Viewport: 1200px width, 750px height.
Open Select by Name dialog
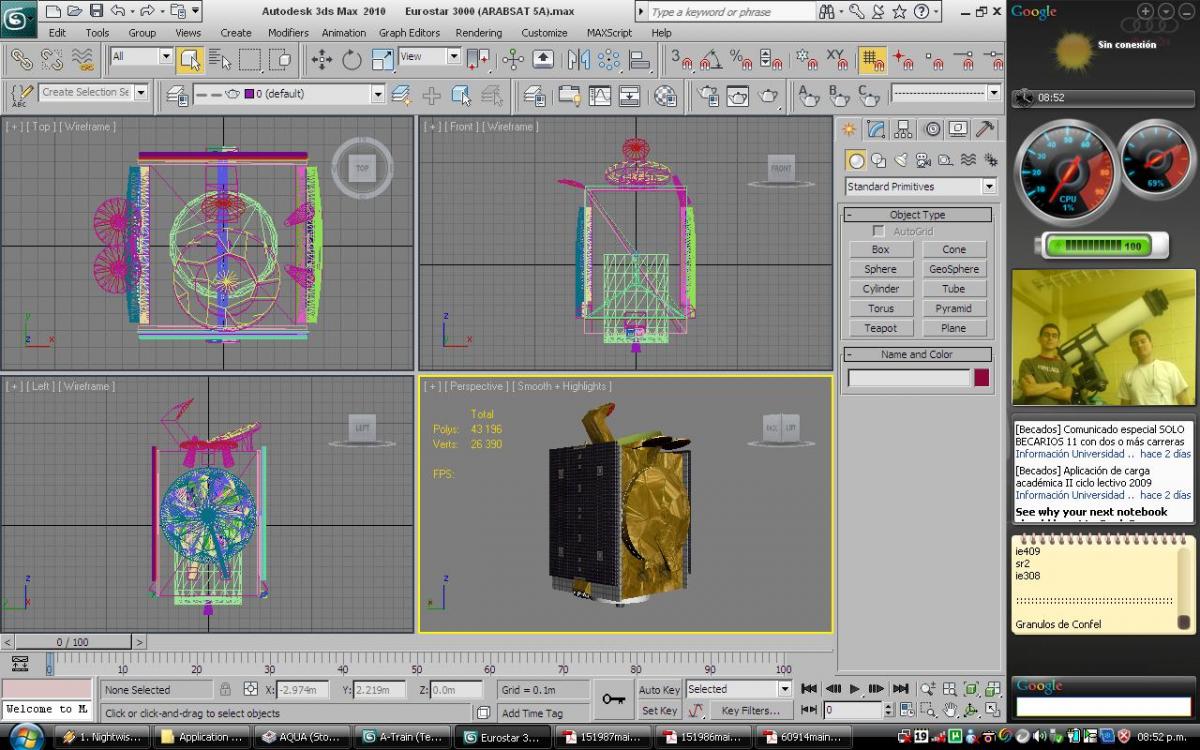coord(220,59)
